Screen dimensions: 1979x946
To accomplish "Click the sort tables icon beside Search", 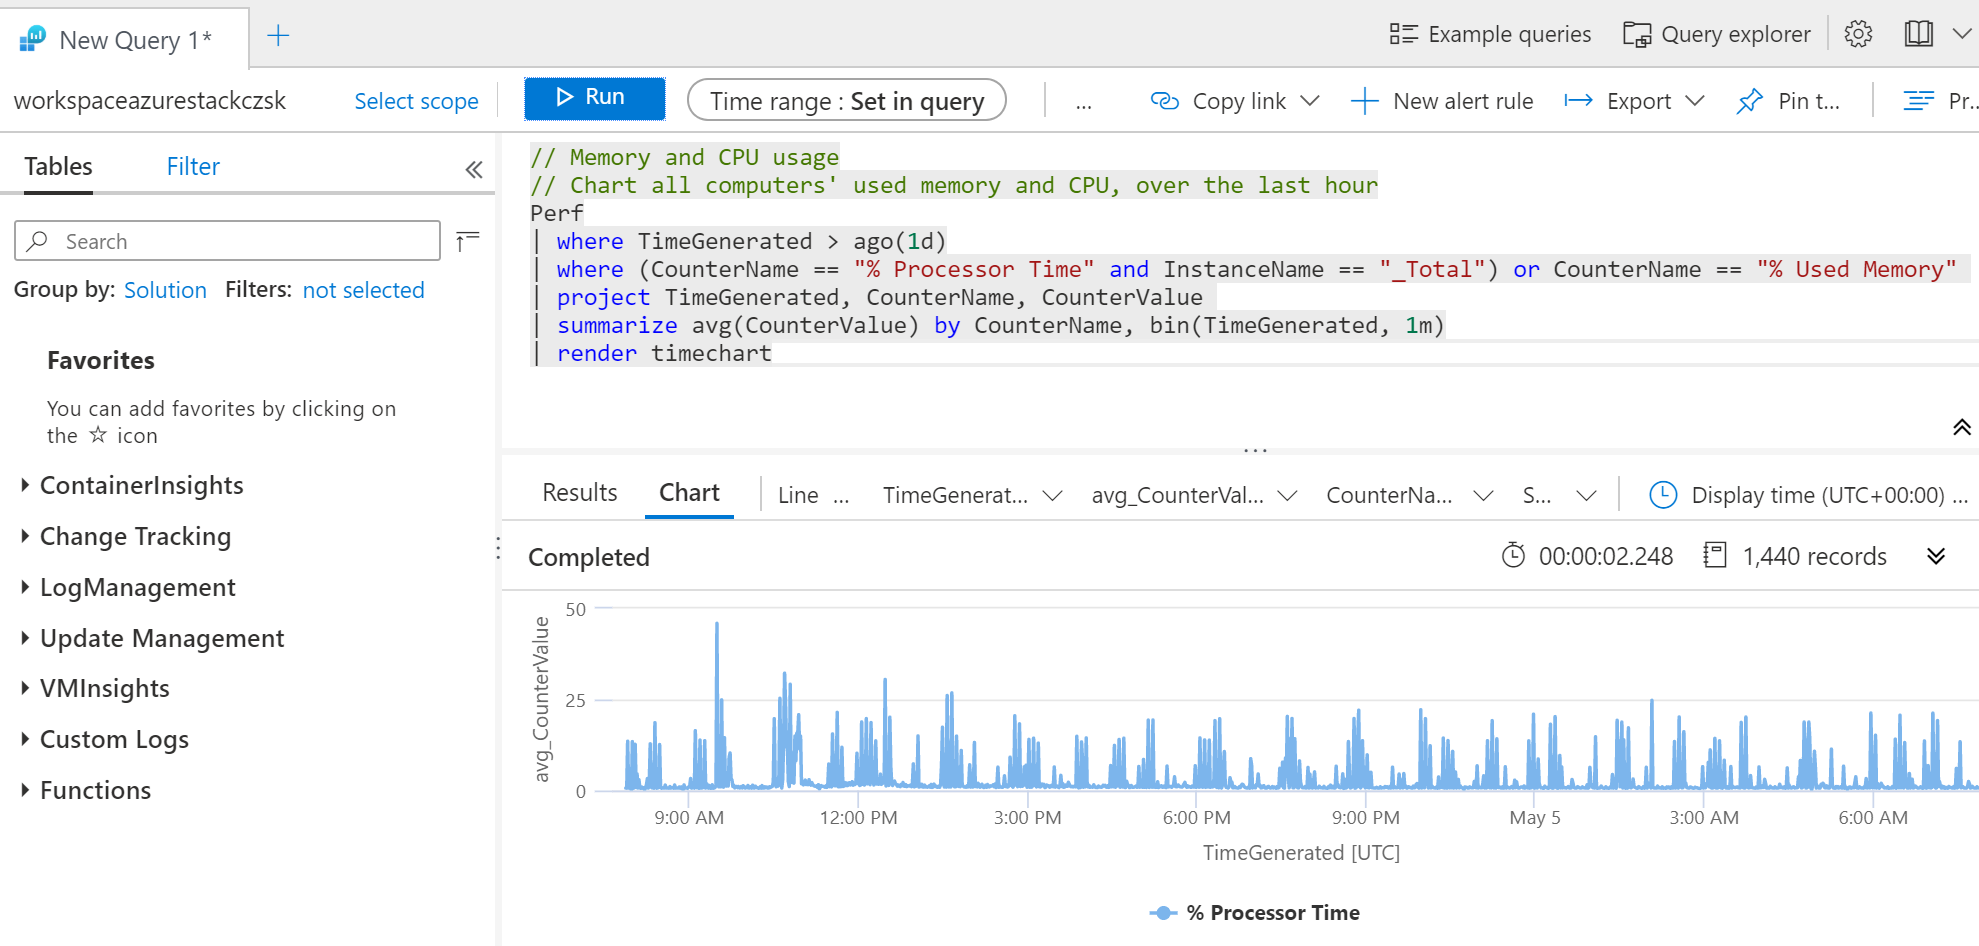I will (467, 241).
